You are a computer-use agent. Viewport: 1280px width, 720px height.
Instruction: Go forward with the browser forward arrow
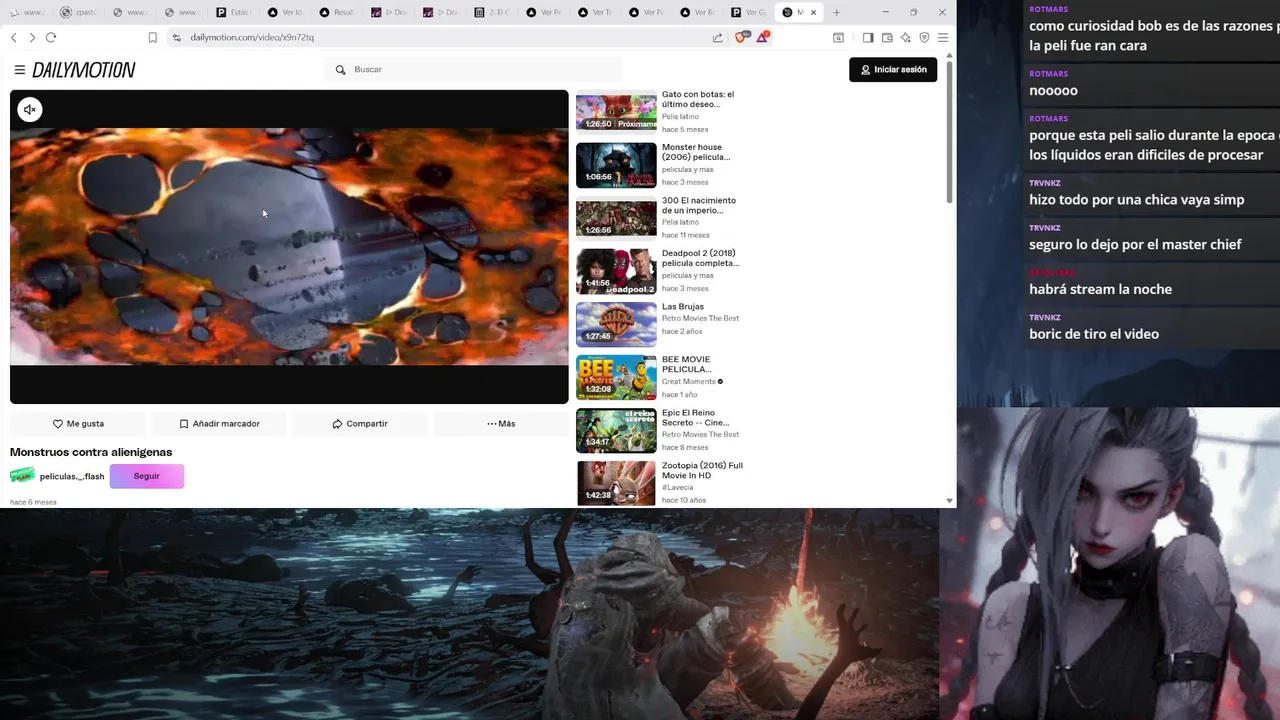[x=32, y=37]
